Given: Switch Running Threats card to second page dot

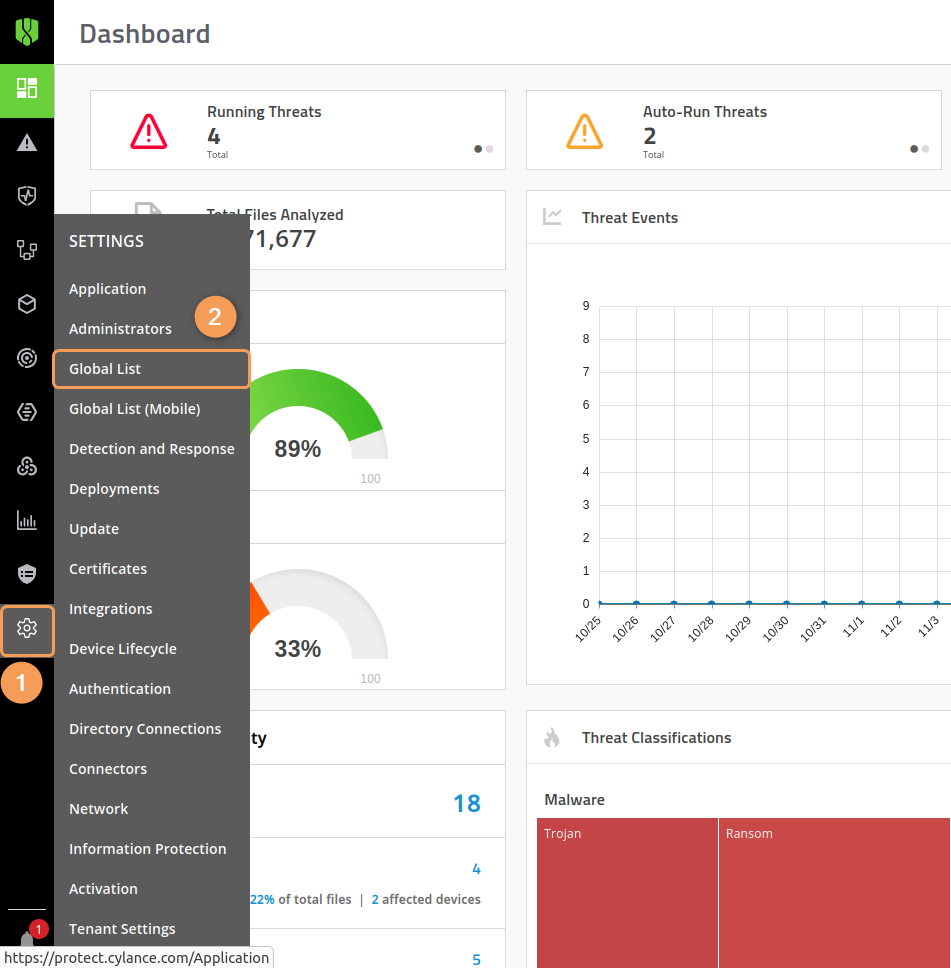Looking at the screenshot, I should [x=490, y=149].
